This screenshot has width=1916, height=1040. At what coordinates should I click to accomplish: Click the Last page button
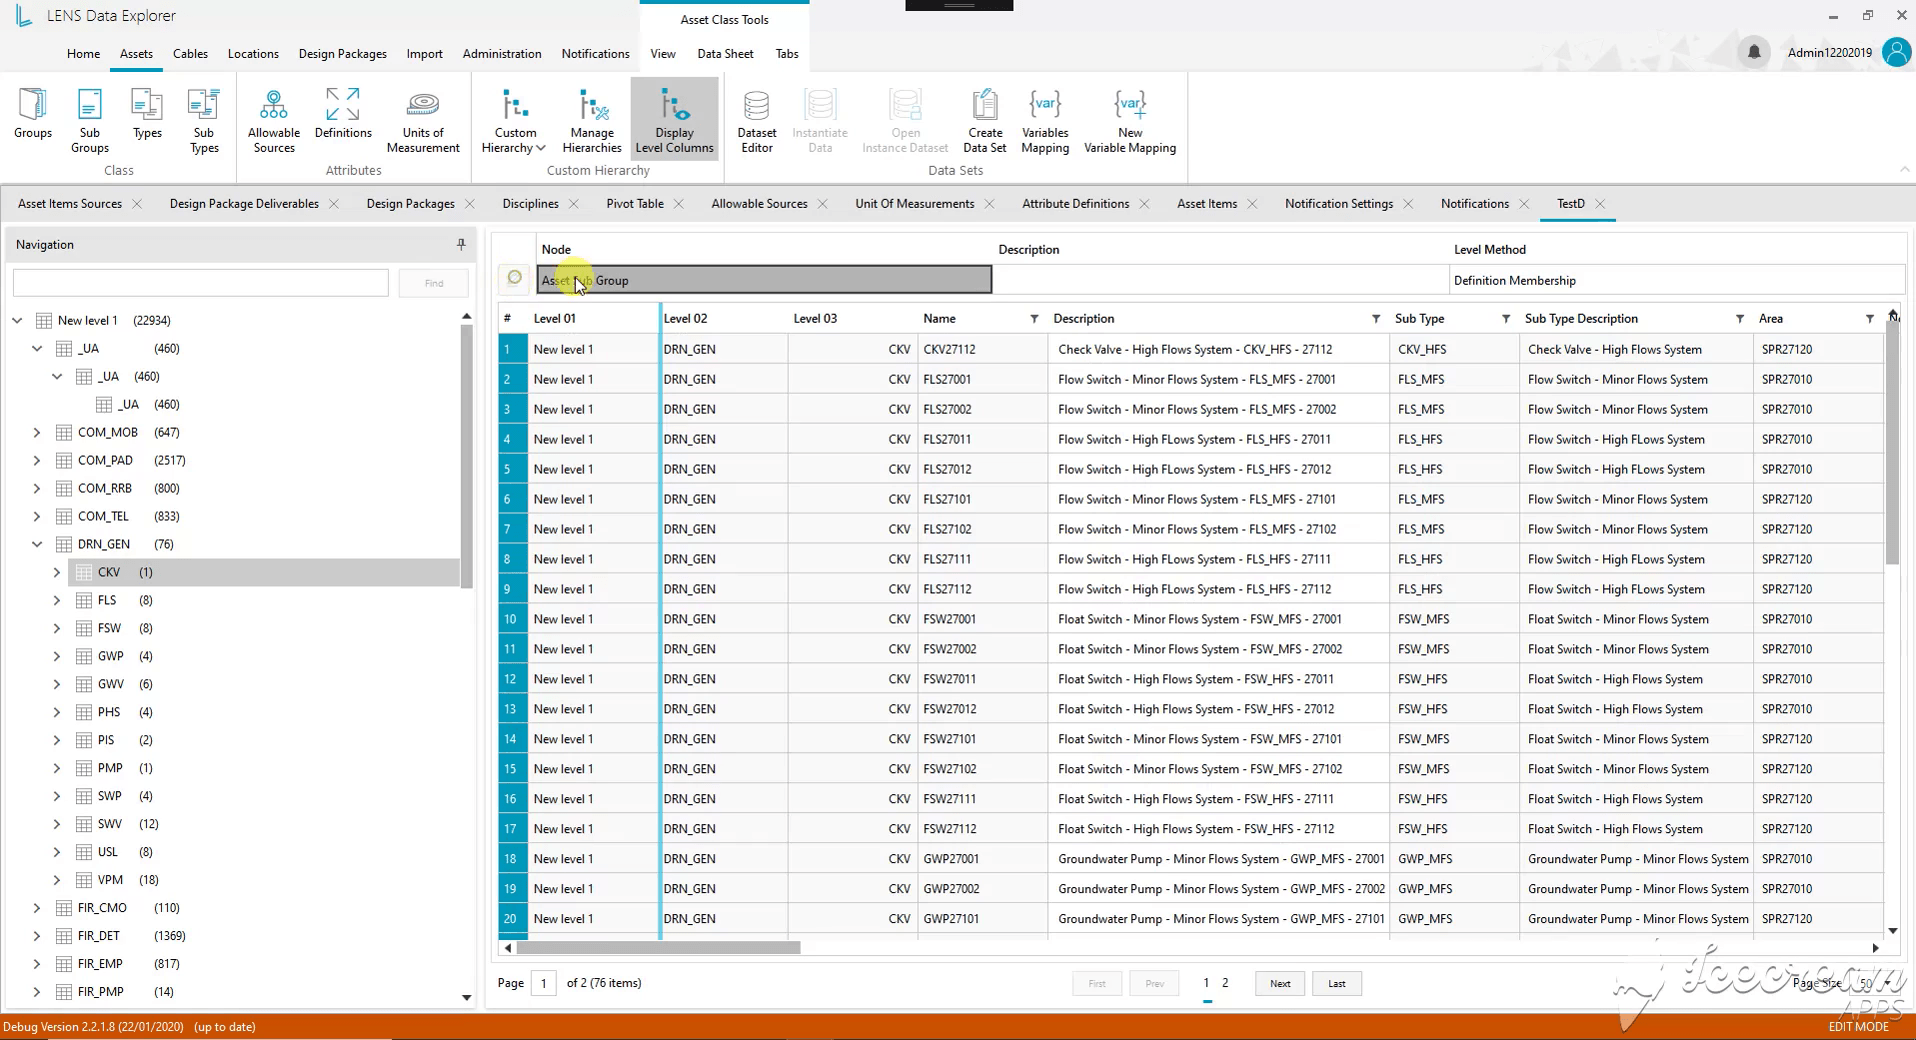click(1337, 983)
